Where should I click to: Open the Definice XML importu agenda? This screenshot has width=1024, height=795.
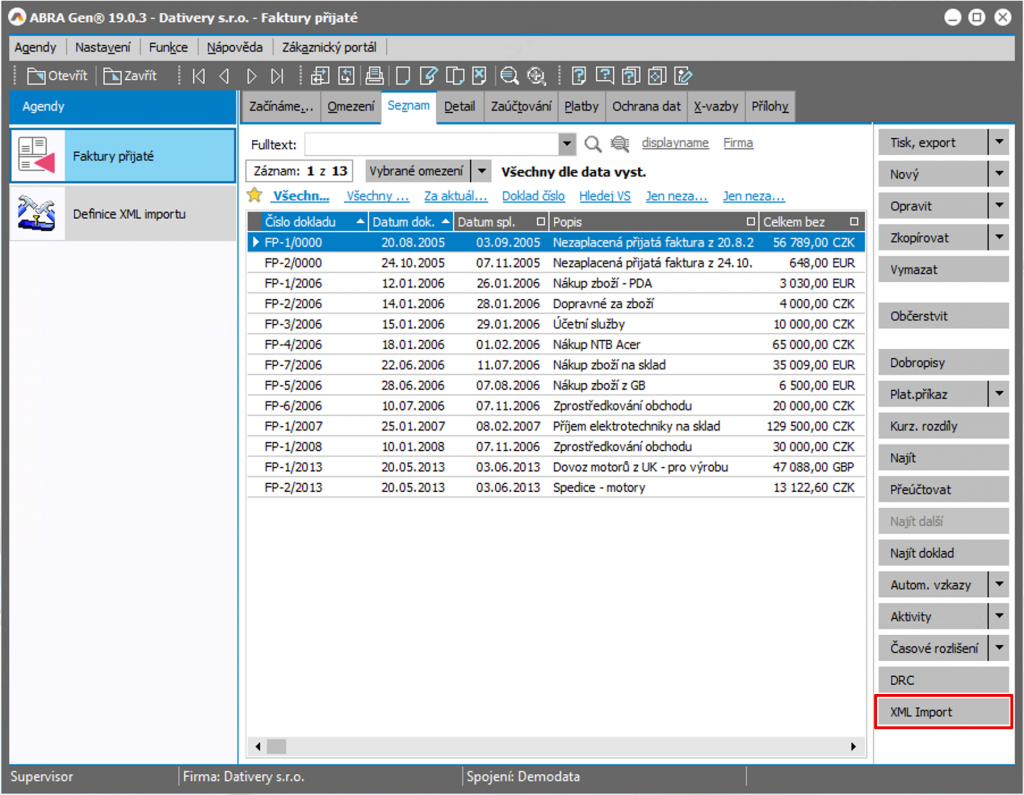123,214
